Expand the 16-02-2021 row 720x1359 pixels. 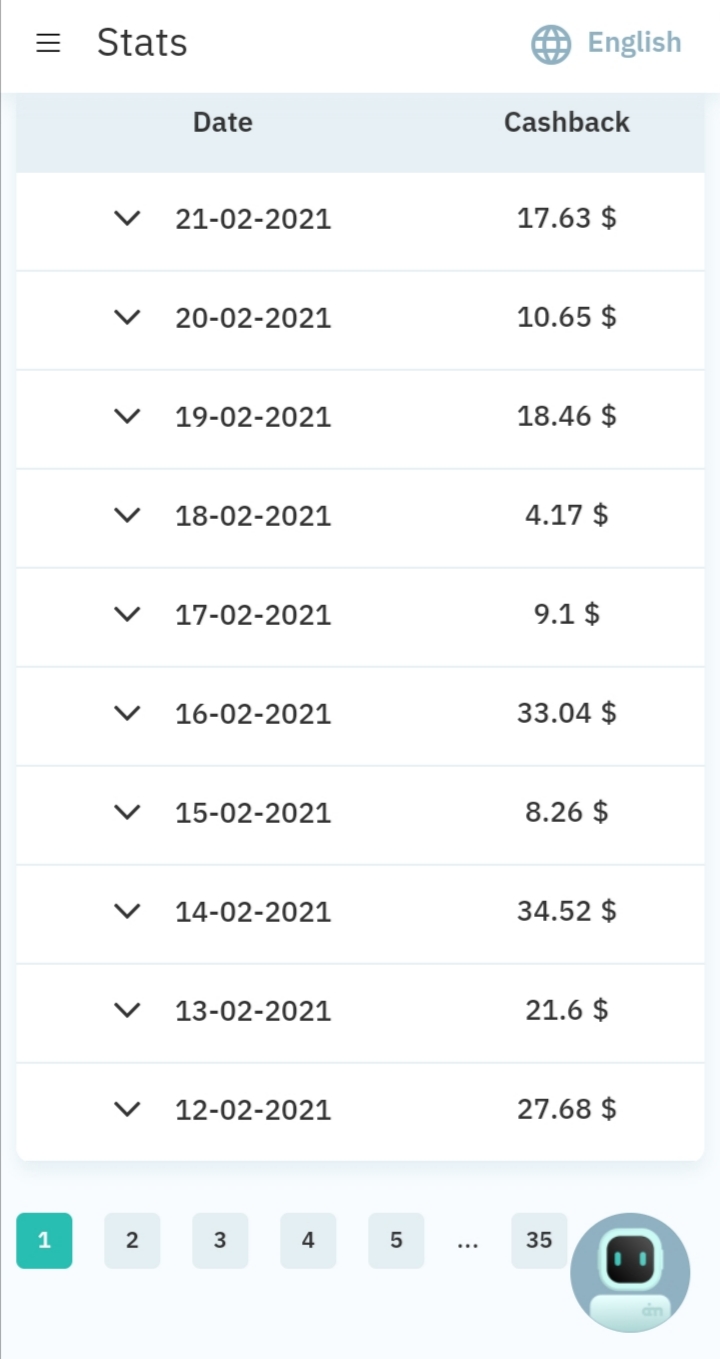pos(127,713)
